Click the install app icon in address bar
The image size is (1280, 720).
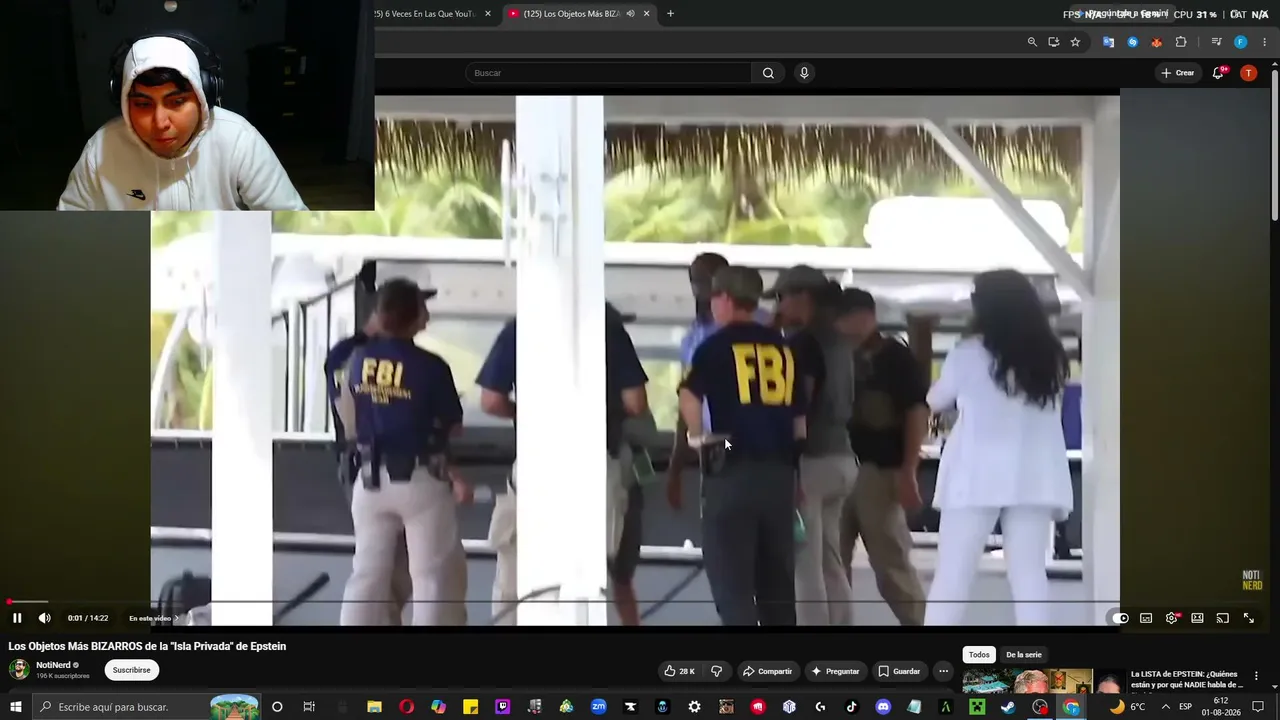[x=1054, y=42]
